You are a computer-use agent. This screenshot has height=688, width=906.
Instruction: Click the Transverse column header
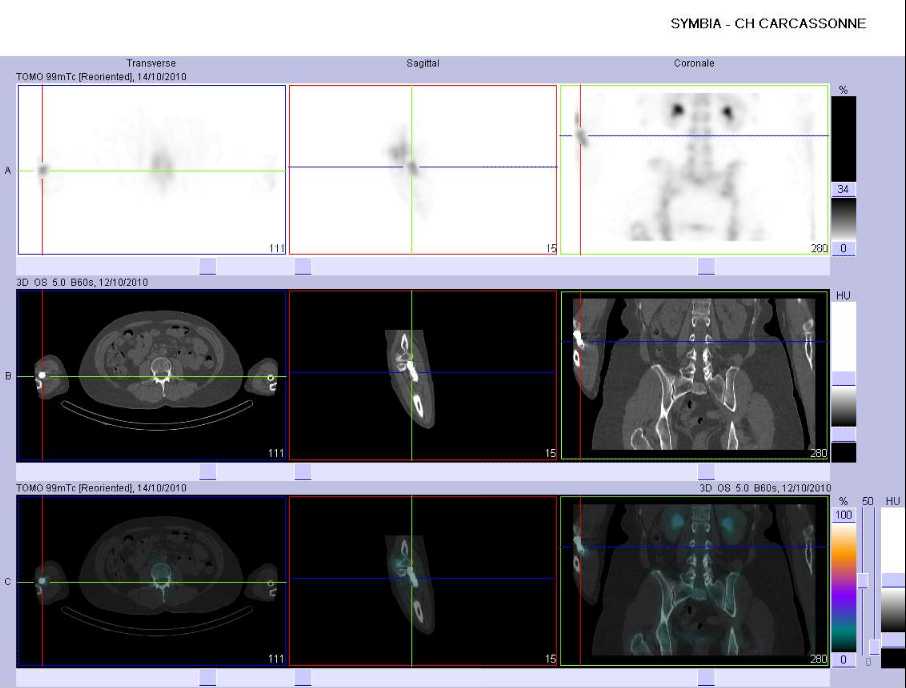151,63
